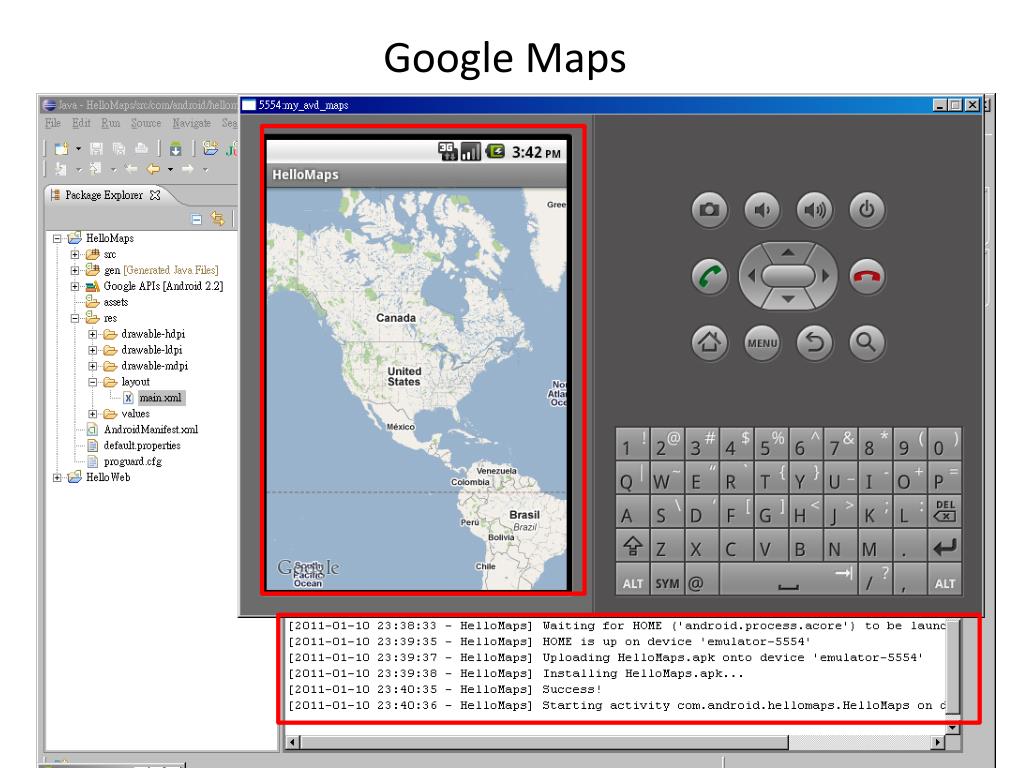
Task: Click the spacebar on emulator keyboard
Action: coord(788,580)
